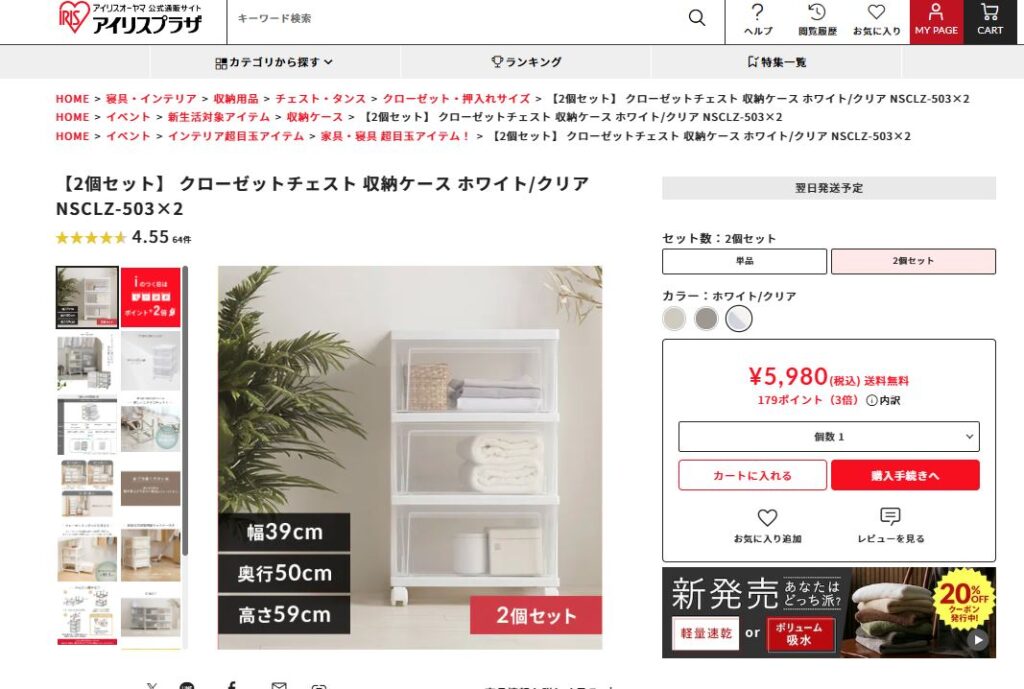Click the keyword search input field
This screenshot has width=1024, height=689.
pyautogui.click(x=457, y=18)
